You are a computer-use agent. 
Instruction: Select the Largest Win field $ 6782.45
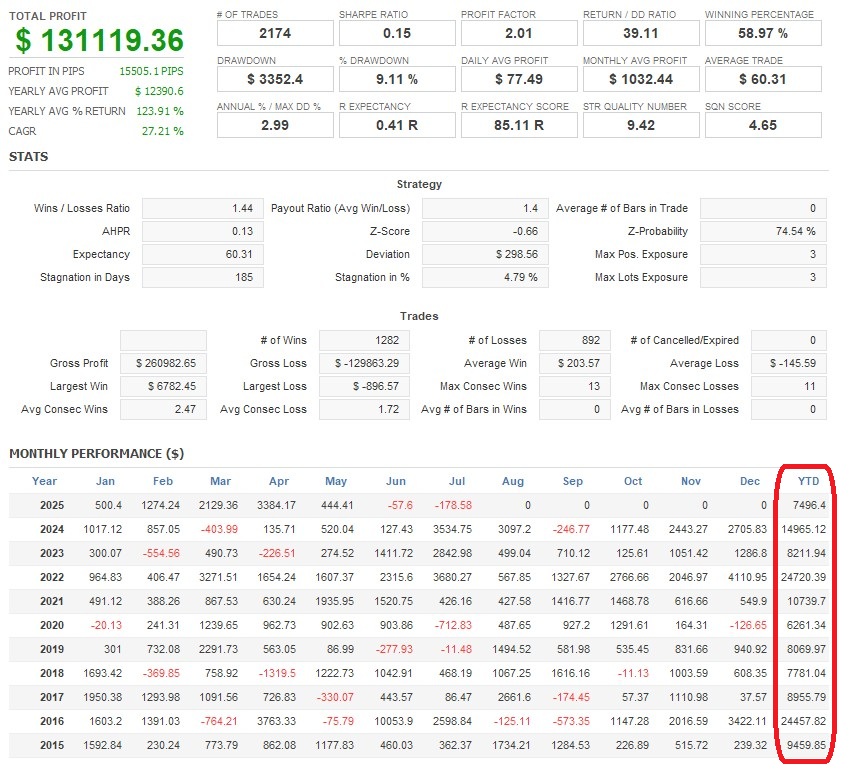point(164,387)
